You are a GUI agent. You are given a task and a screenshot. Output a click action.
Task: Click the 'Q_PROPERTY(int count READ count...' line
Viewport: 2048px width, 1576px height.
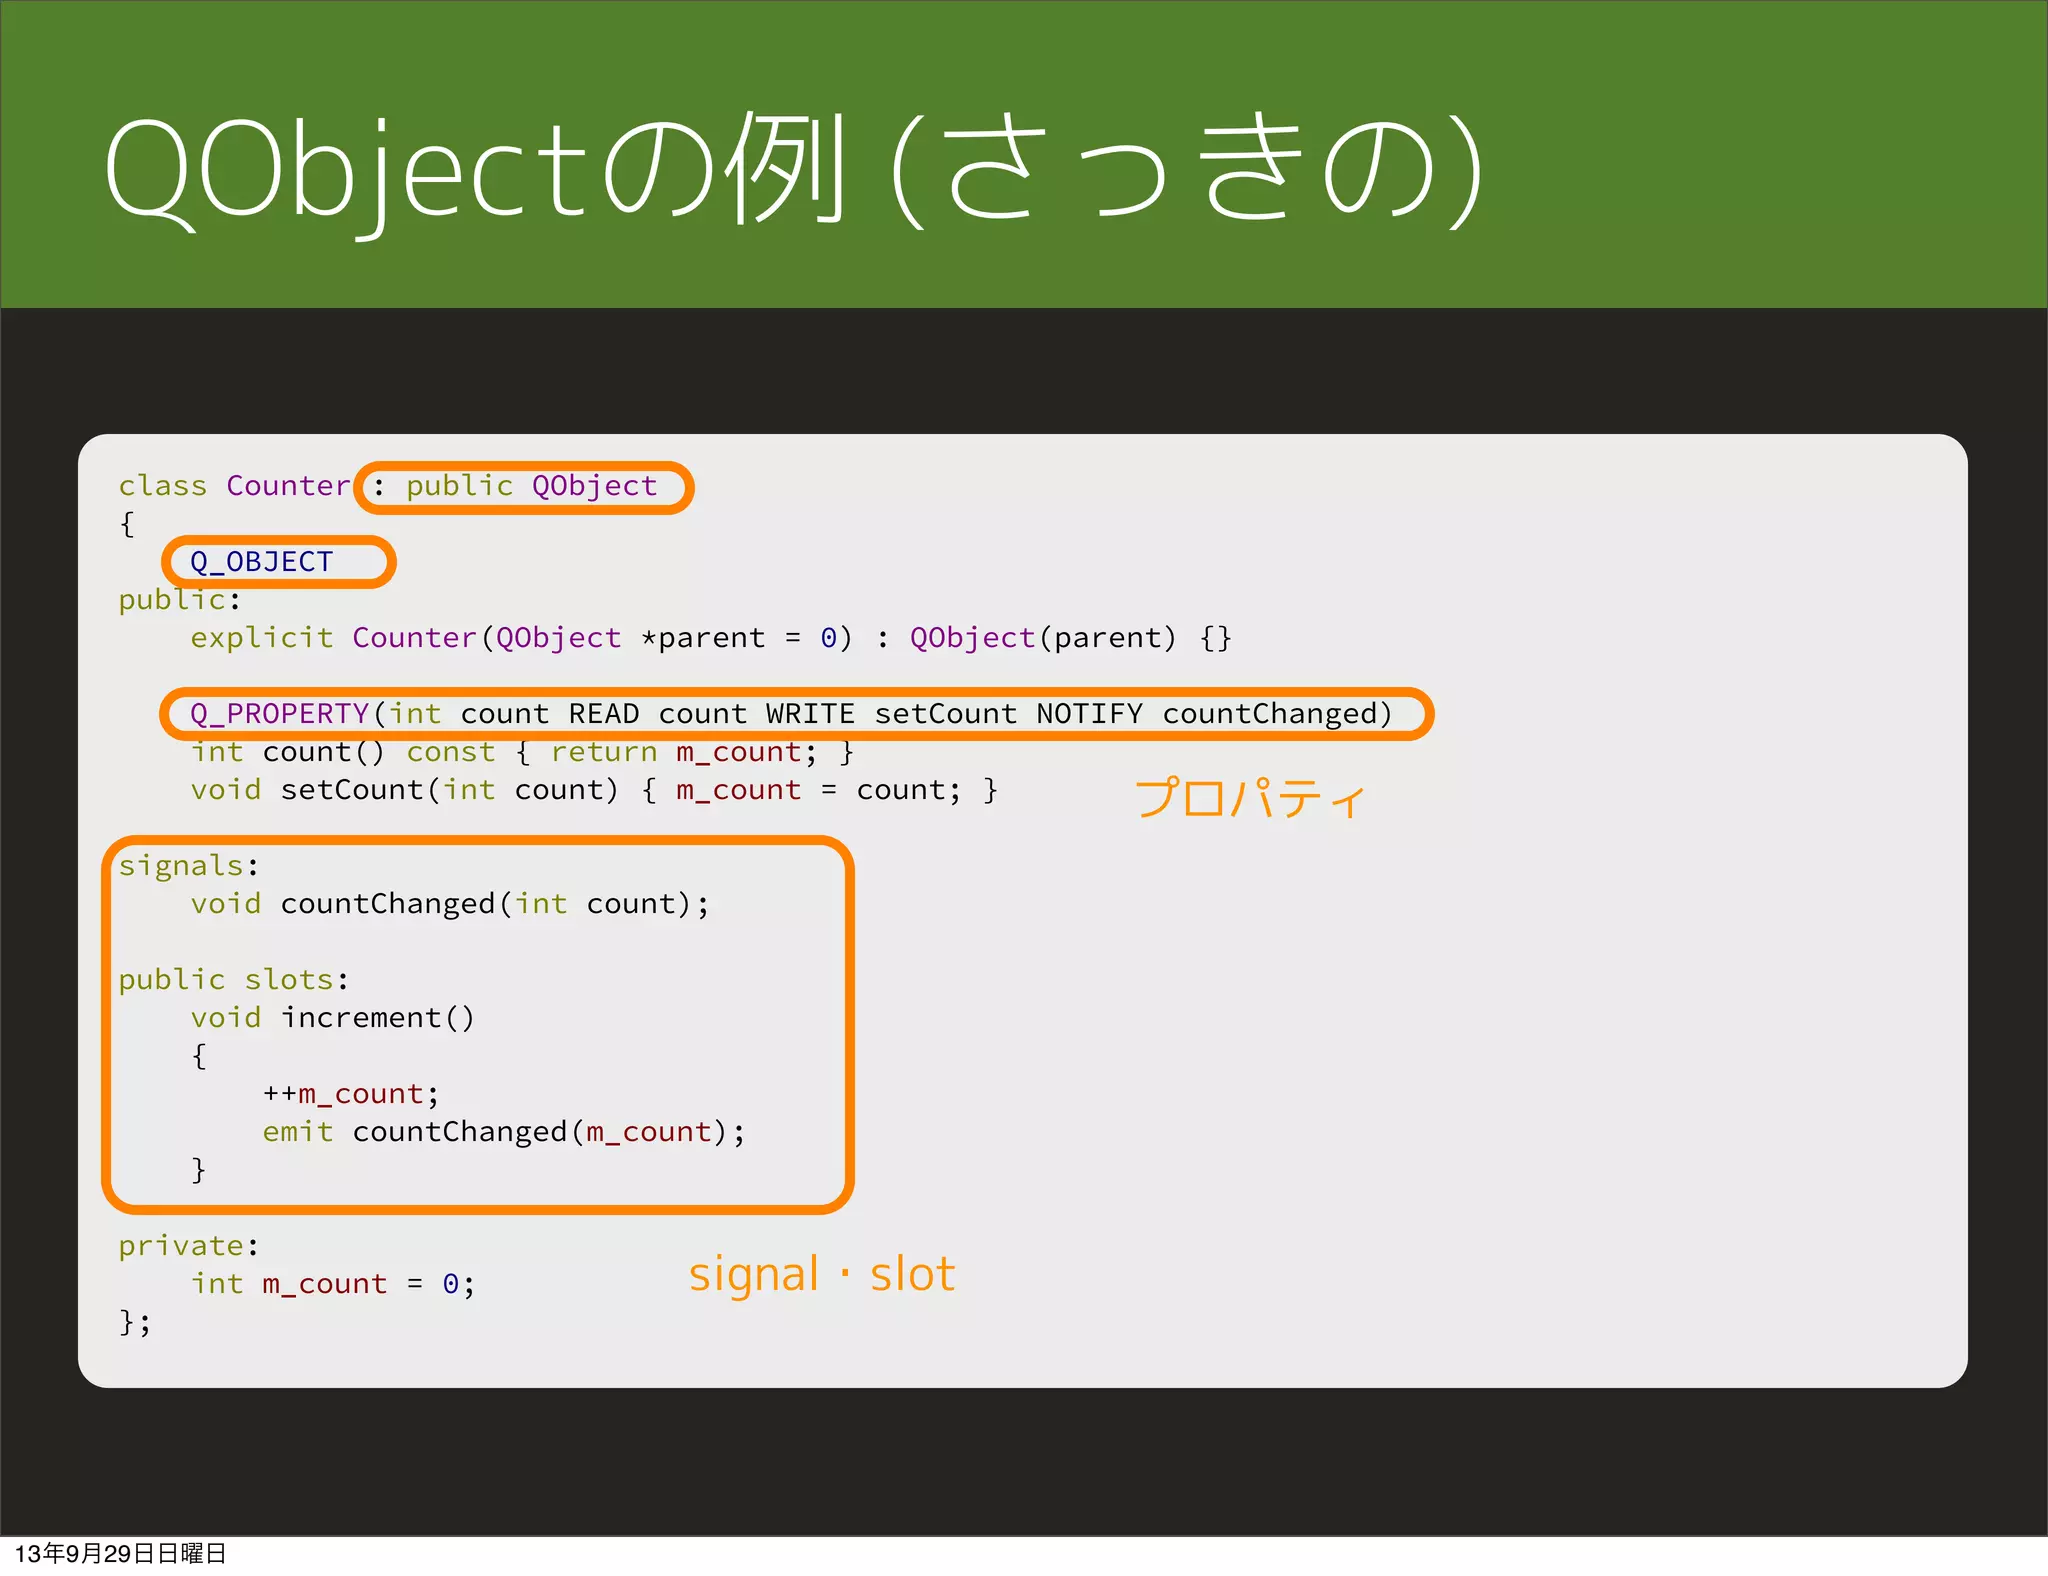791,714
